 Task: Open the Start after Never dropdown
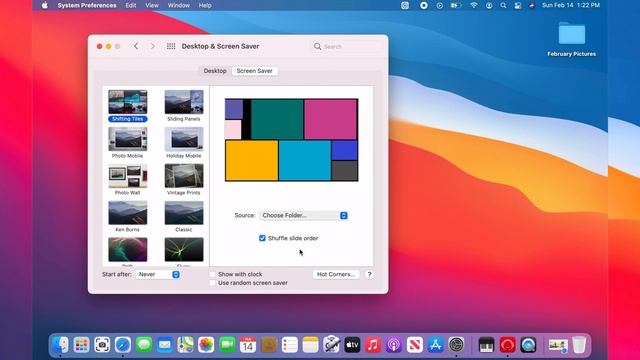(158, 274)
